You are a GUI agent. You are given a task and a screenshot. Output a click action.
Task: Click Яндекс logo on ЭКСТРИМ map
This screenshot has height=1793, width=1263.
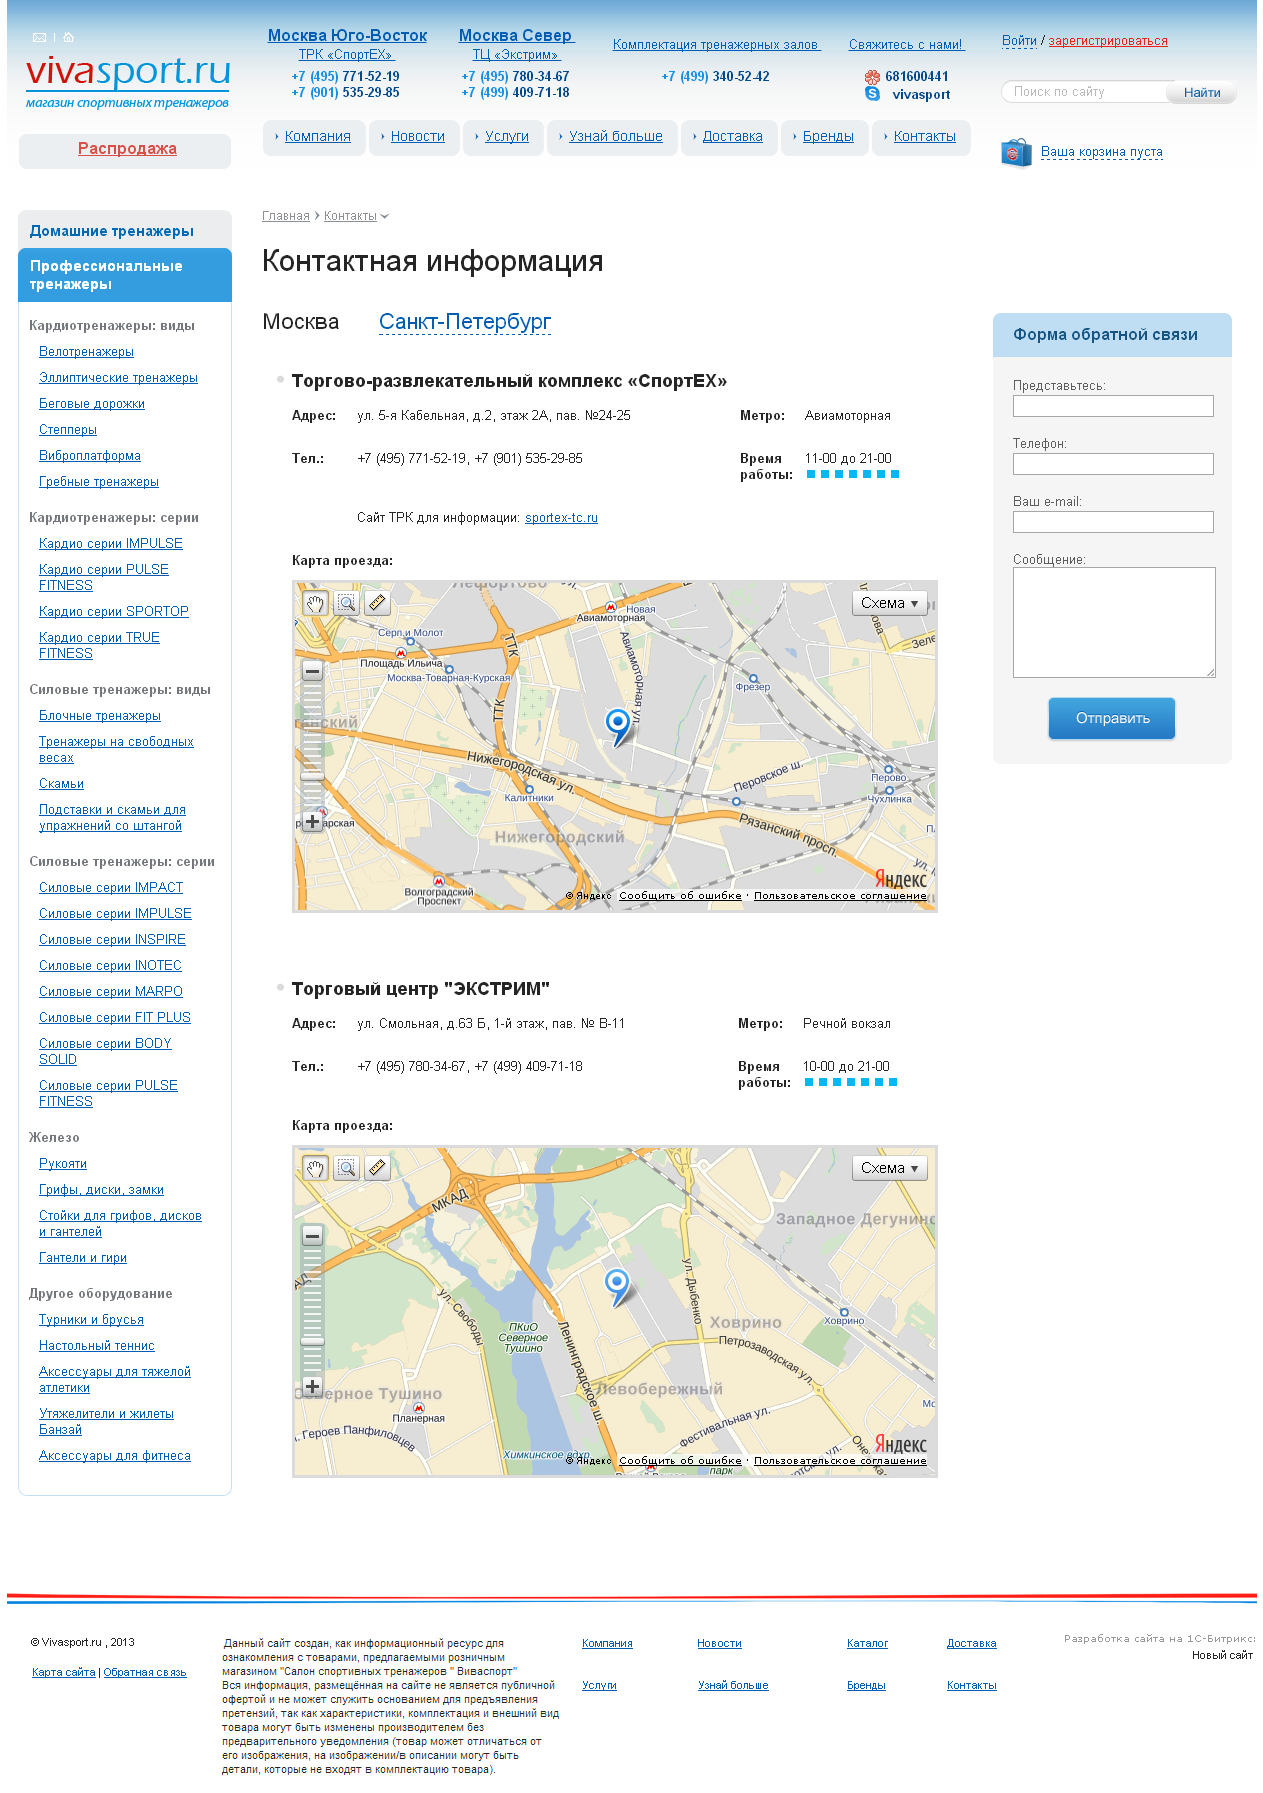(x=900, y=1444)
